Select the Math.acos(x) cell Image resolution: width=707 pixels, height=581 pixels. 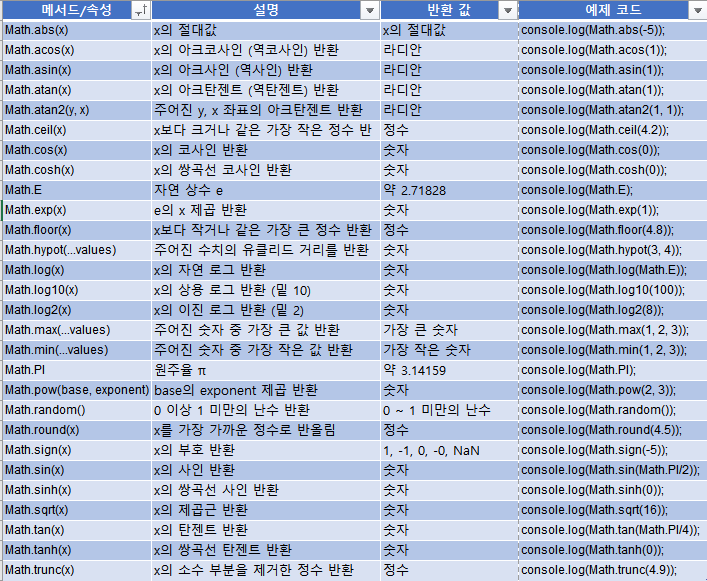[77, 50]
